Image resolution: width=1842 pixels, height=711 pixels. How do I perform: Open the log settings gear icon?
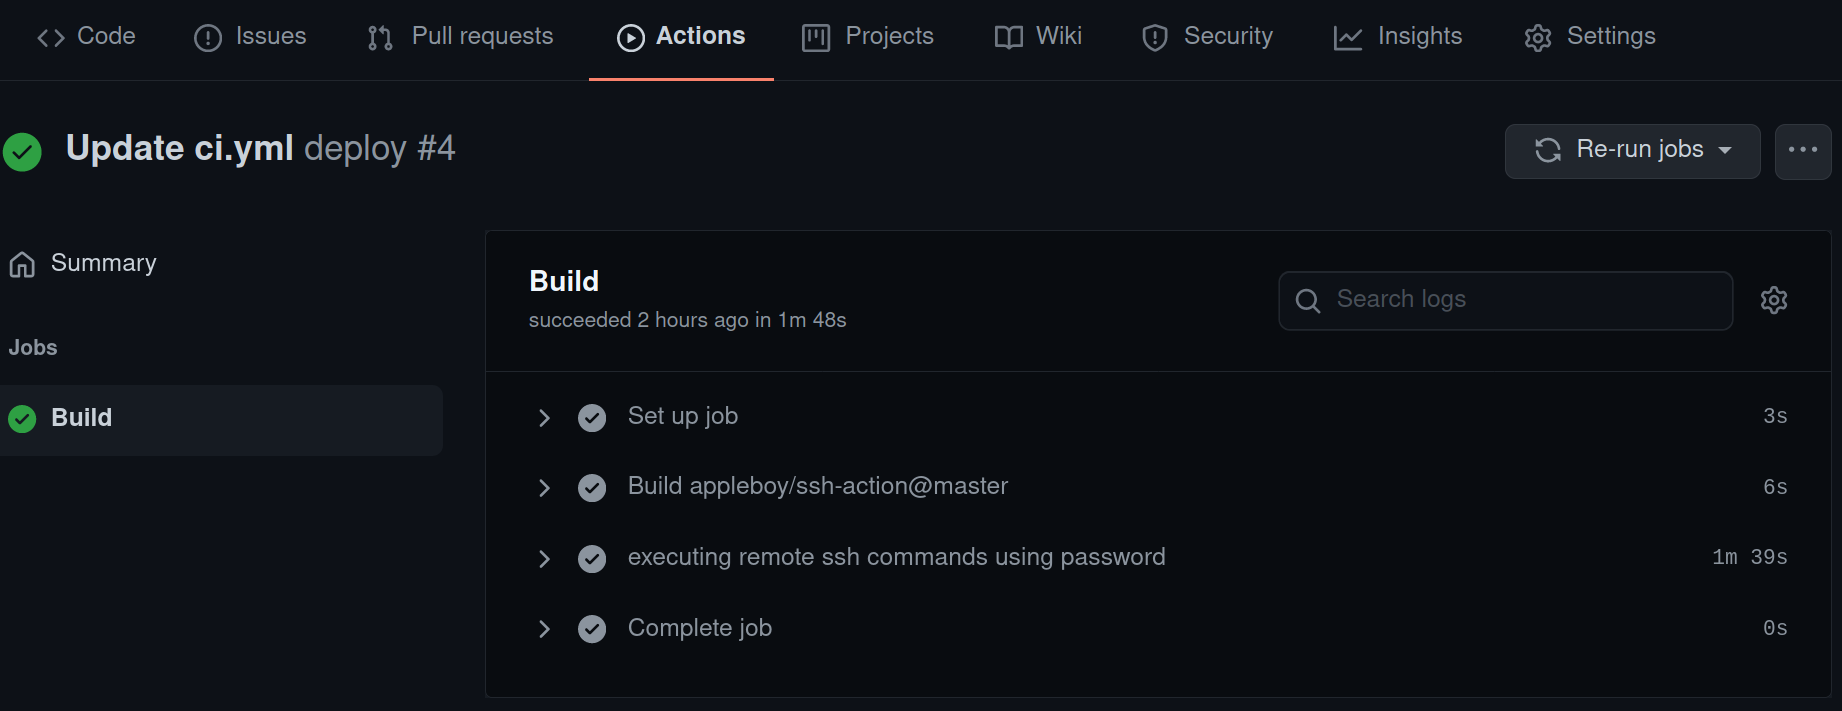tap(1773, 300)
